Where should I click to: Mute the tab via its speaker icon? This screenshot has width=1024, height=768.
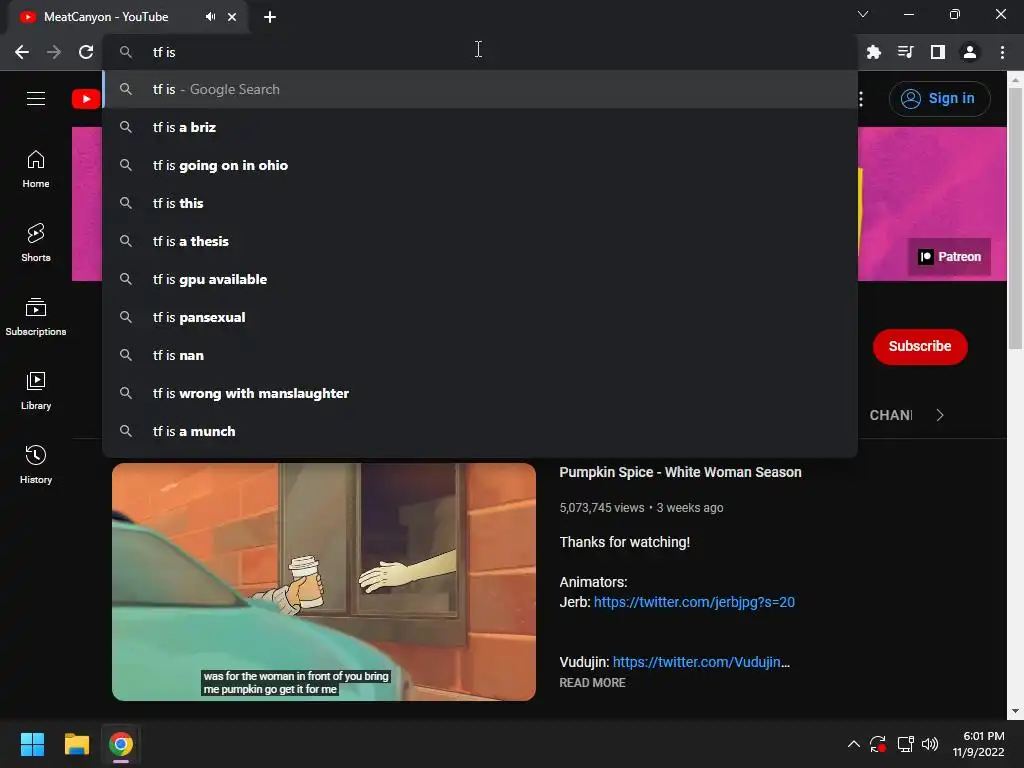coord(210,17)
